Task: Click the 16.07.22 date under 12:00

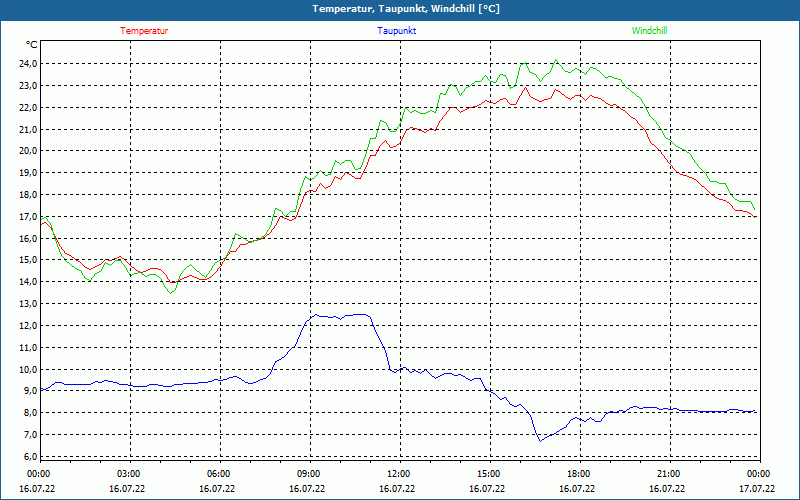Action: [397, 489]
